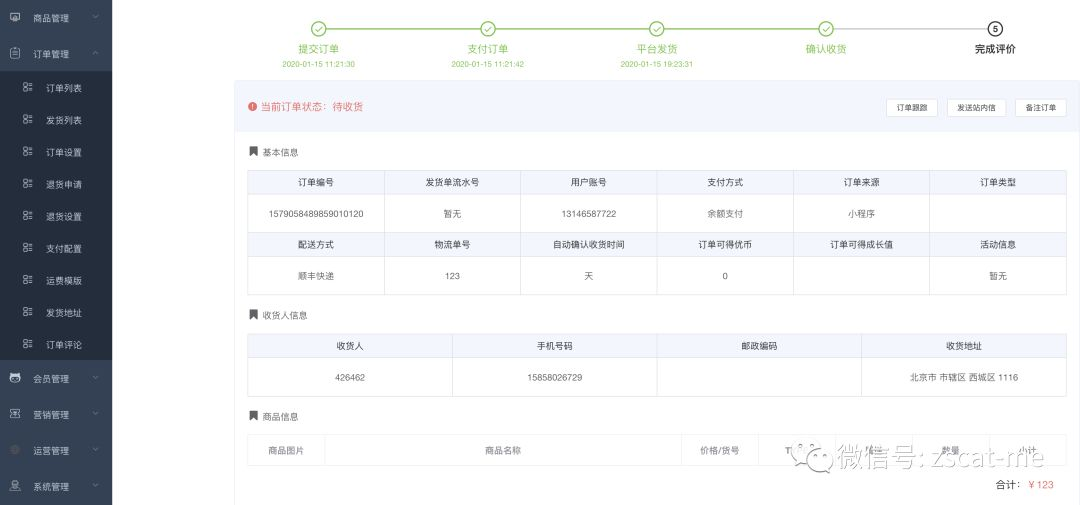Select 支付配置 in the sidebar
This screenshot has width=1080, height=505.
pyautogui.click(x=64, y=248)
